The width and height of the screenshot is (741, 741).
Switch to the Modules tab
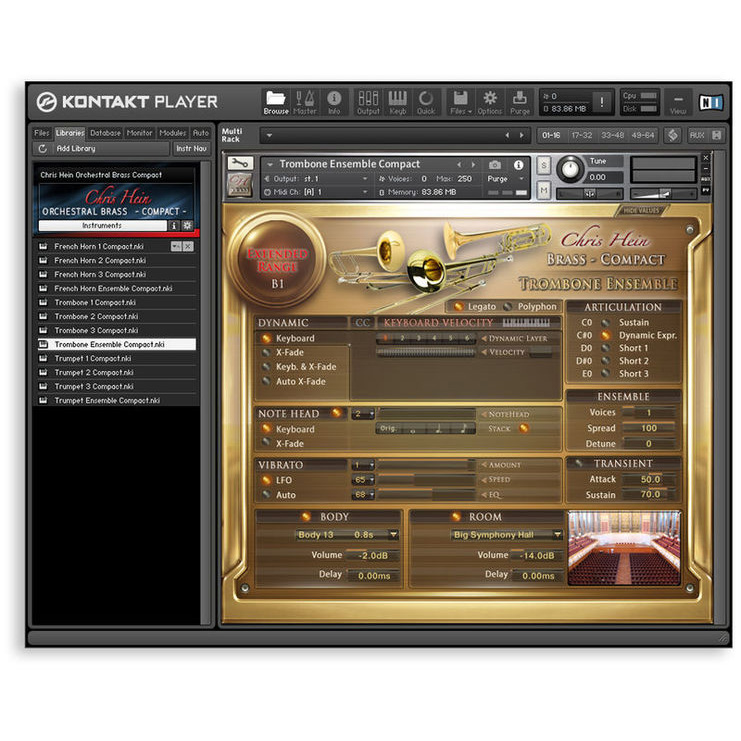click(172, 133)
